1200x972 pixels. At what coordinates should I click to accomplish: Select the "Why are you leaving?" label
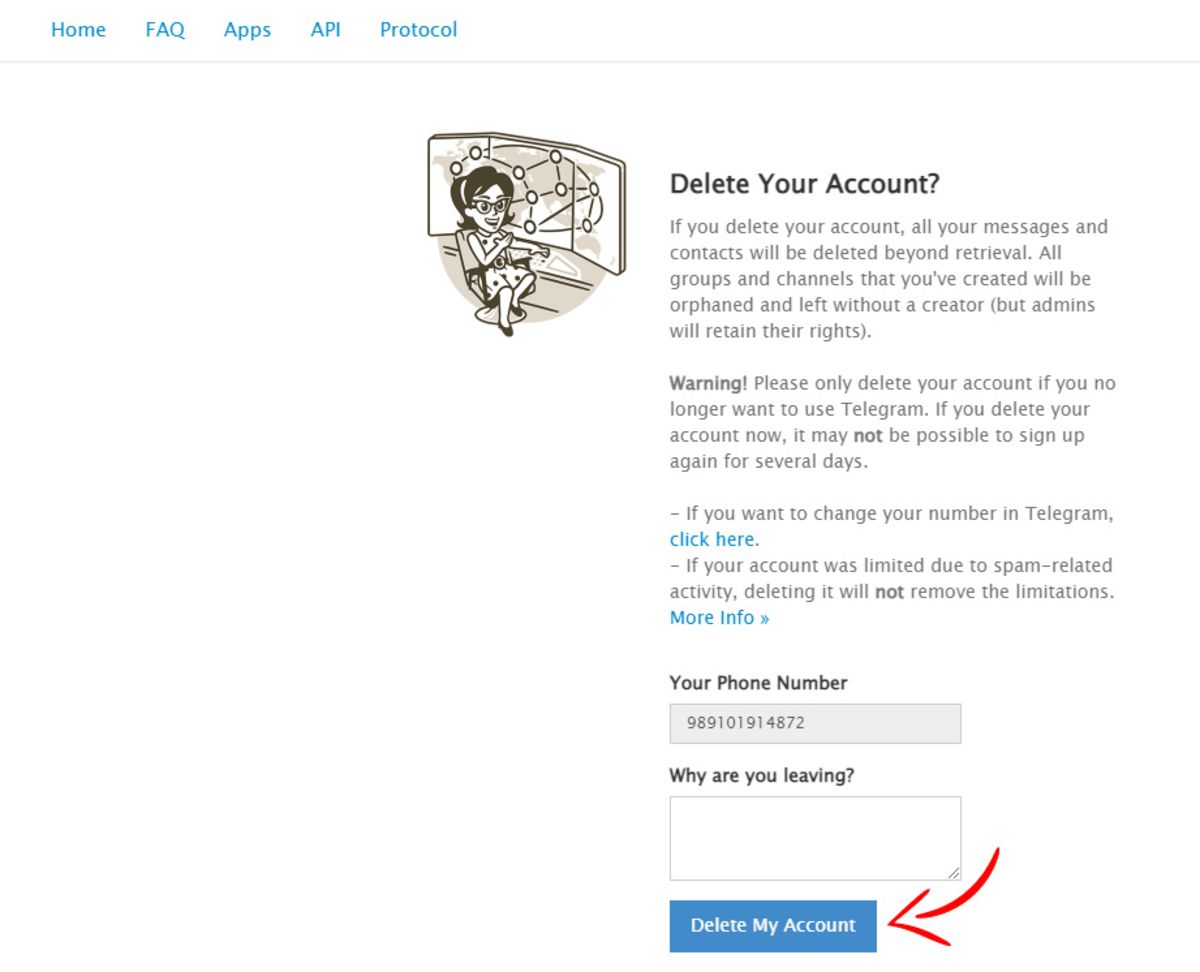(761, 775)
